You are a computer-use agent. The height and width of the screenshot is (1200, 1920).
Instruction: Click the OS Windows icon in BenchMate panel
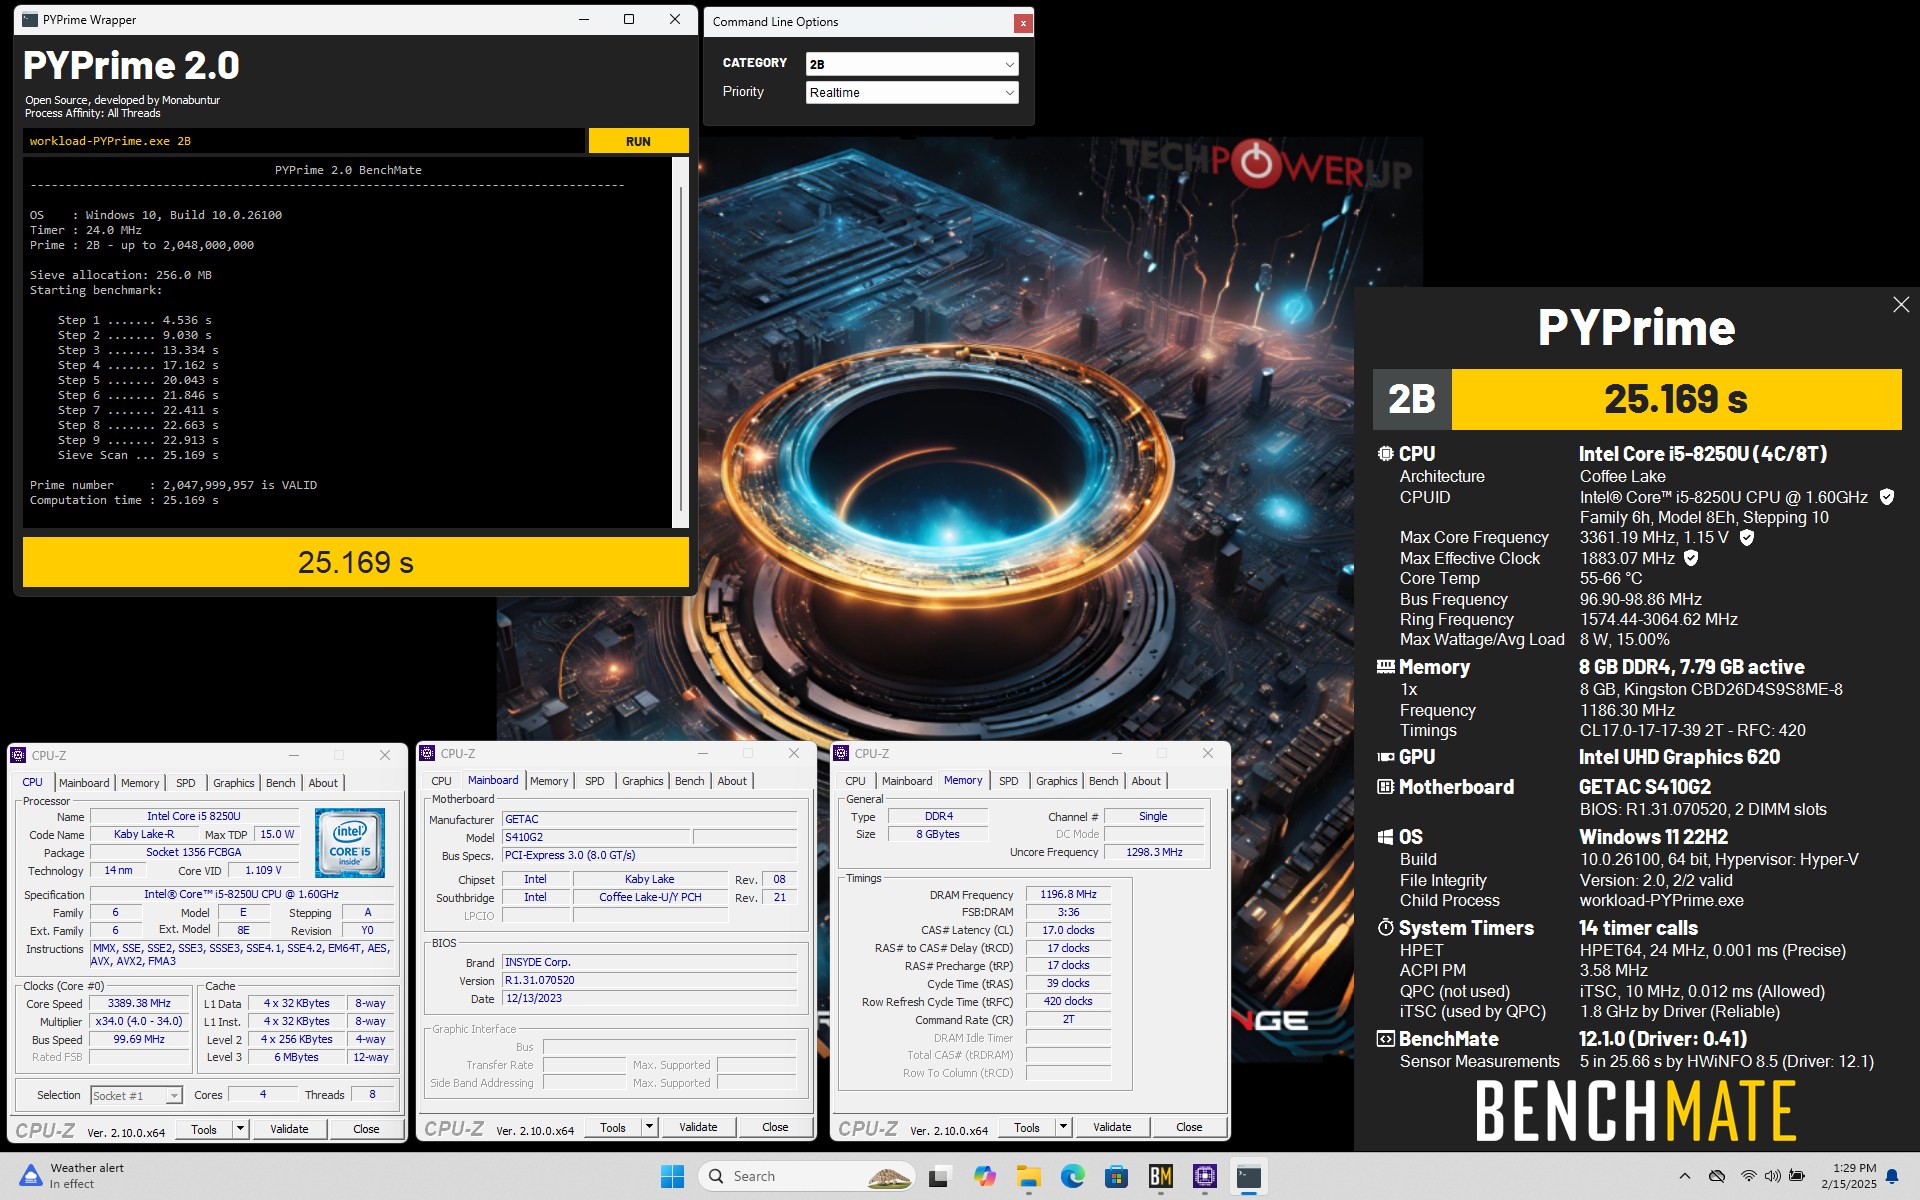pos(1385,837)
